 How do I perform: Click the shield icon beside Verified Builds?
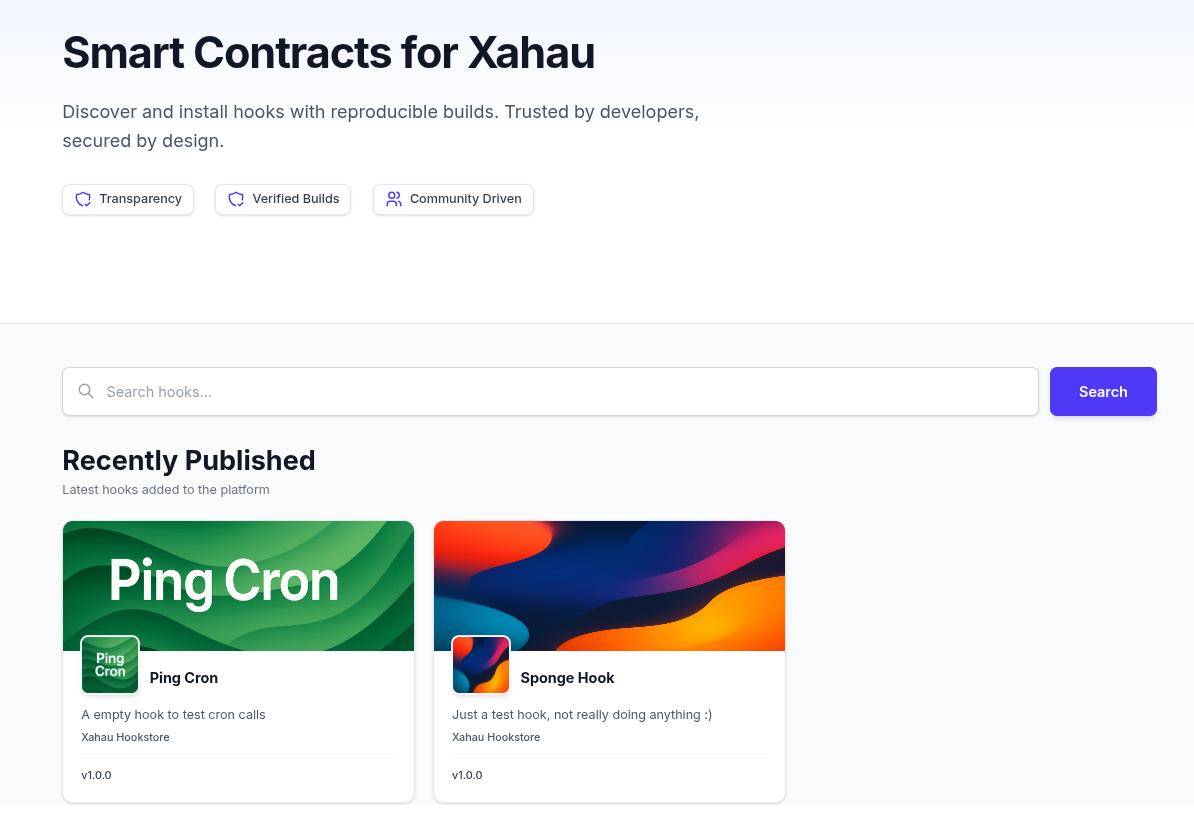pyautogui.click(x=236, y=199)
